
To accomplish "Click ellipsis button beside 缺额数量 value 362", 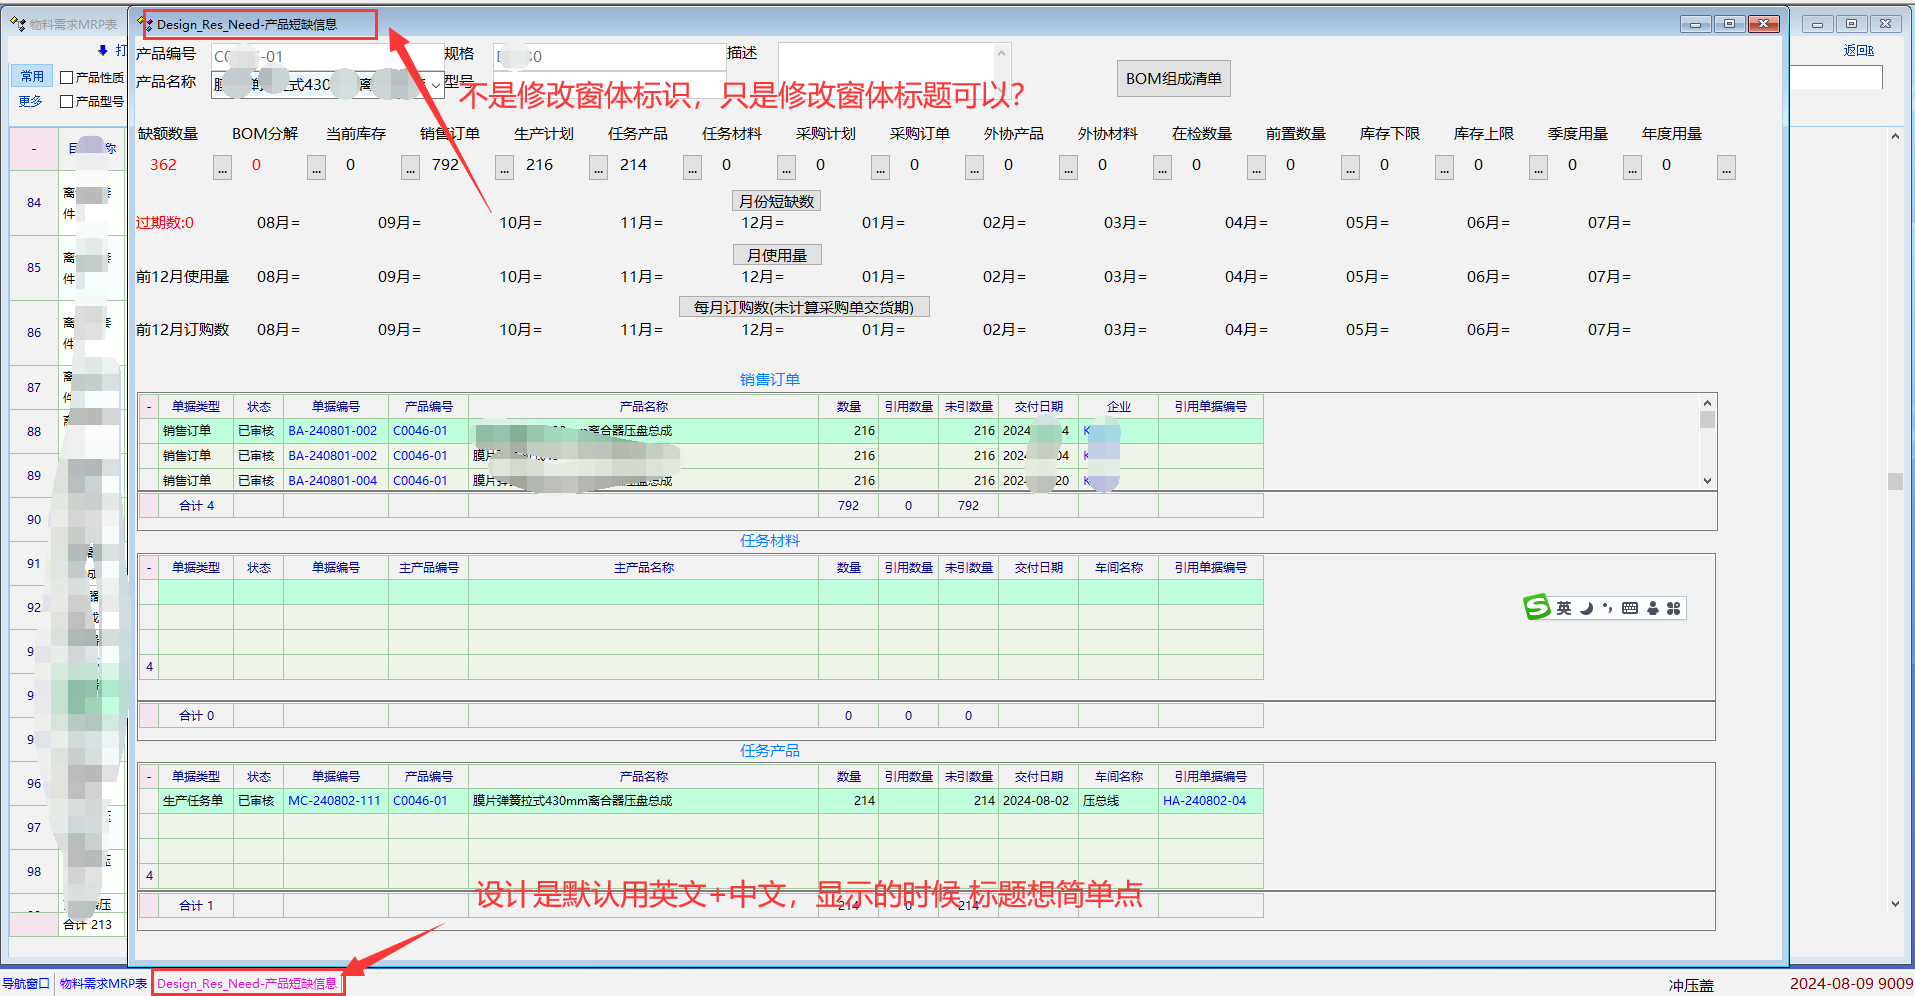I will pos(222,168).
